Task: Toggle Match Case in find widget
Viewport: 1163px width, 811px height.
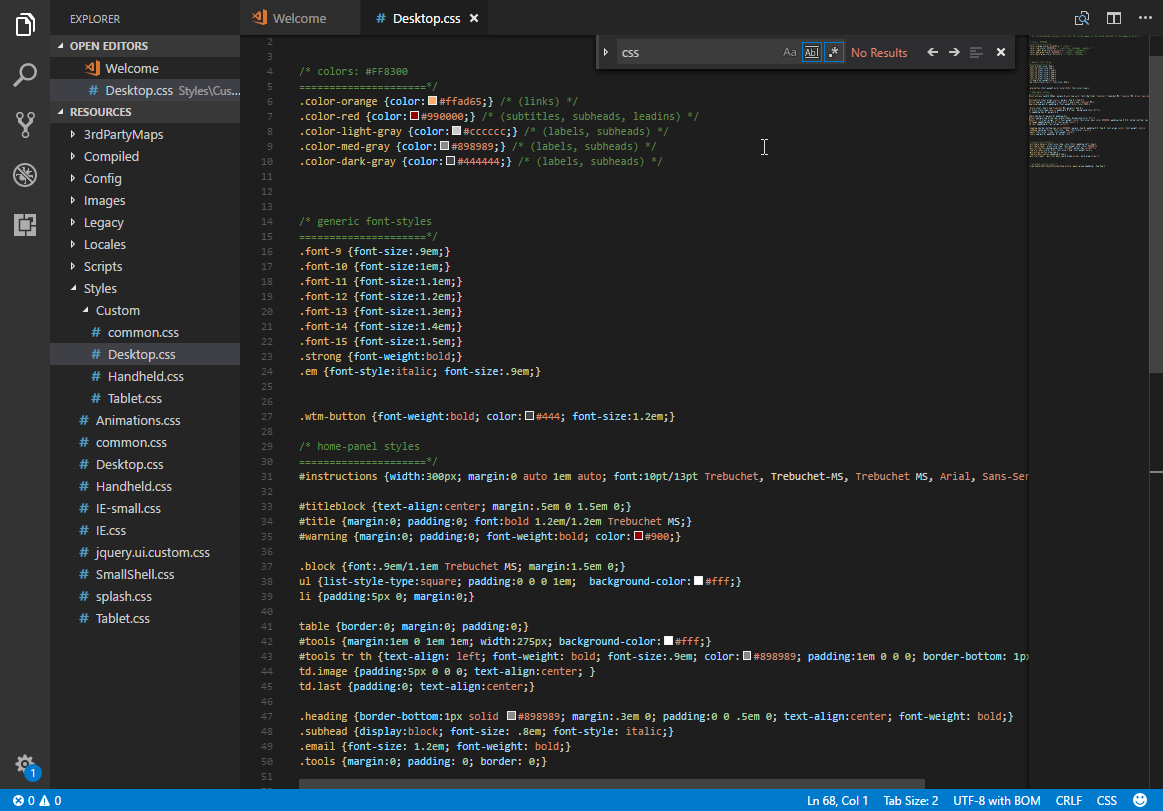Action: pos(790,52)
